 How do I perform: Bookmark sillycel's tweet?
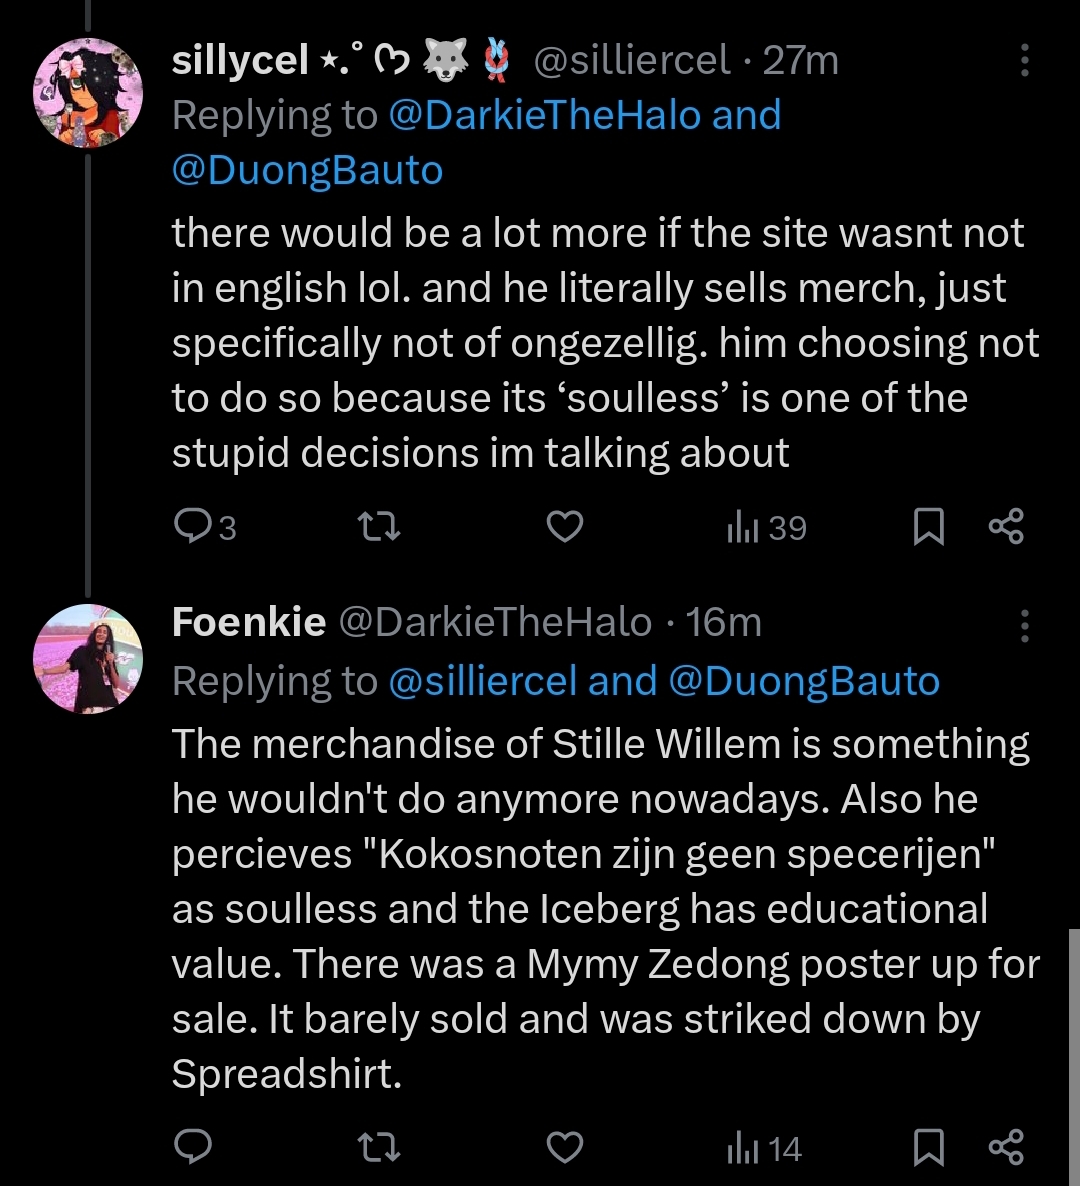(929, 526)
